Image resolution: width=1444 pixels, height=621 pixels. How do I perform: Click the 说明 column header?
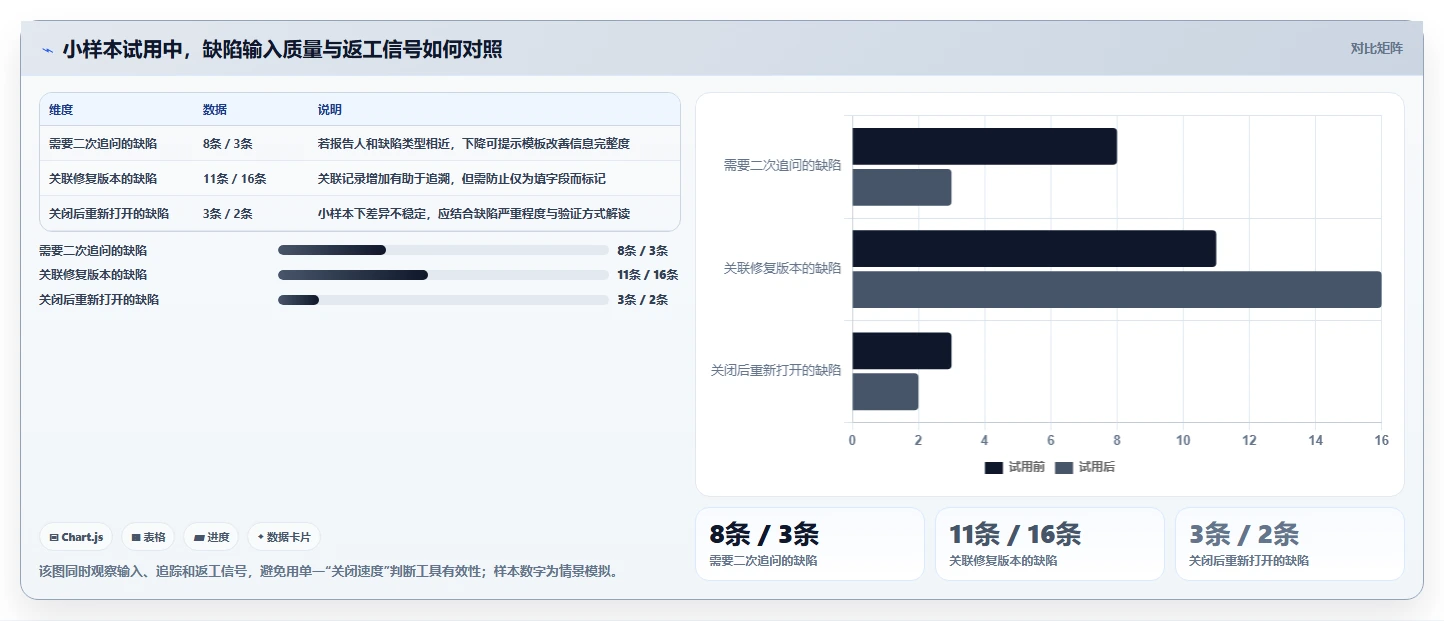tap(330, 110)
